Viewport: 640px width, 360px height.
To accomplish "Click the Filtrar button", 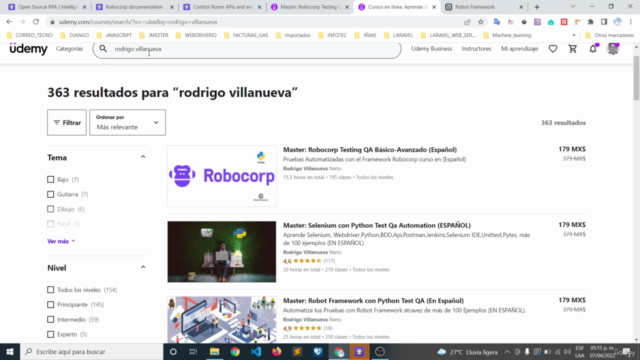I will [x=67, y=122].
